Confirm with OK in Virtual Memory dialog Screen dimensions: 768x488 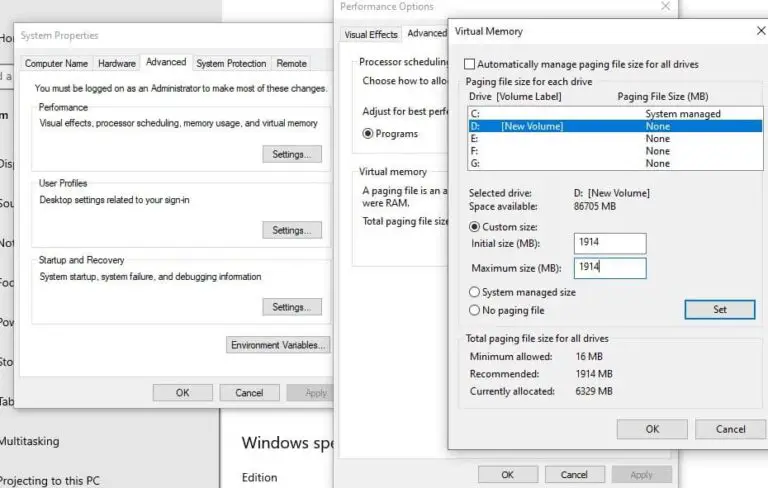tap(651, 429)
